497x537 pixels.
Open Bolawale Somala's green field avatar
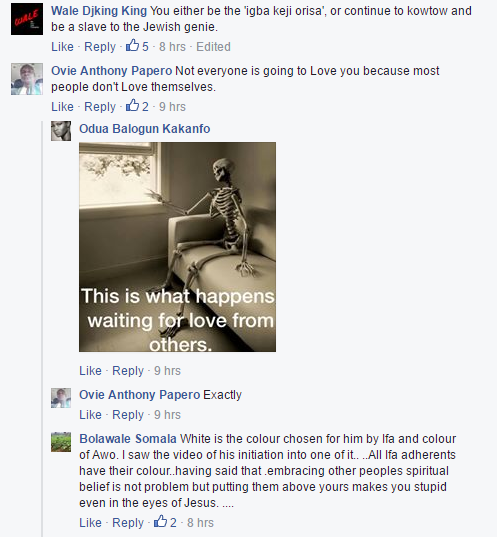tap(61, 442)
